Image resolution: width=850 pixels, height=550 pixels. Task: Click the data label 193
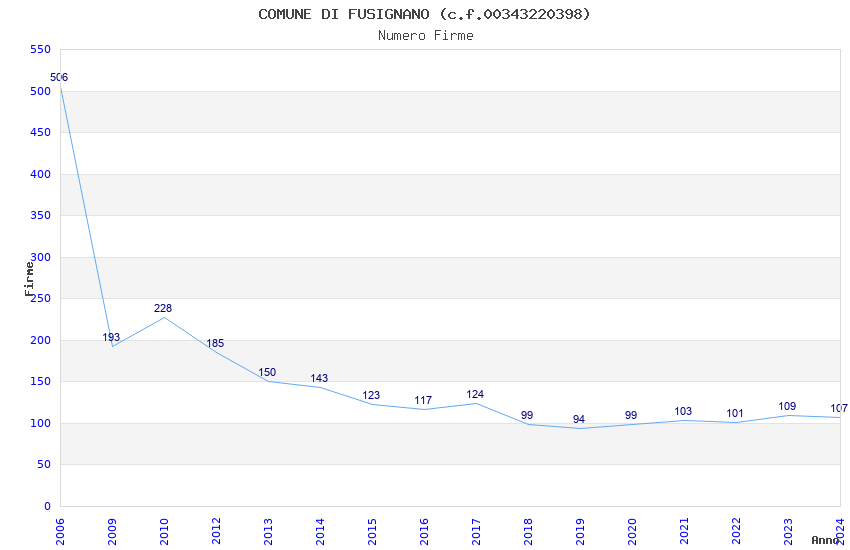111,338
